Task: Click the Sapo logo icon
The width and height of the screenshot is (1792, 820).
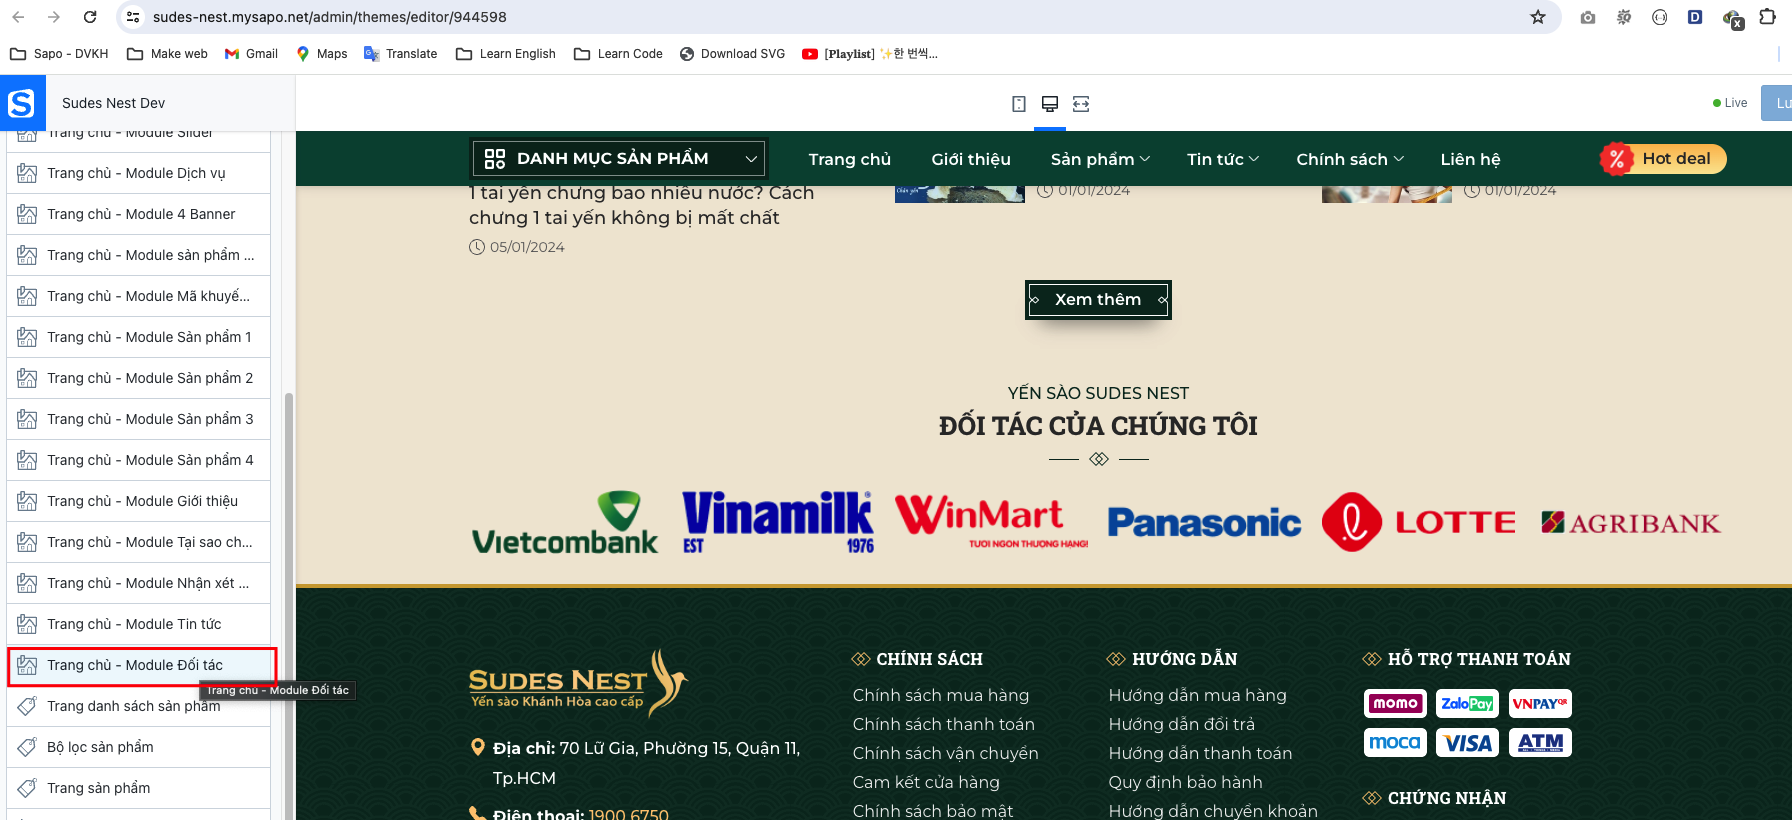Action: click(20, 103)
